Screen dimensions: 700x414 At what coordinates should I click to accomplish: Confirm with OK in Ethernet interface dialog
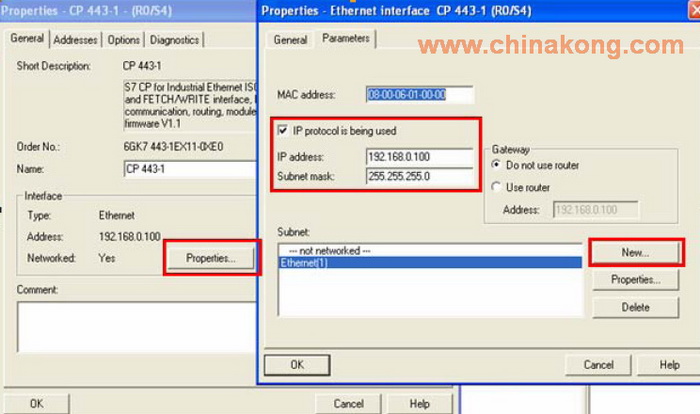[x=297, y=365]
